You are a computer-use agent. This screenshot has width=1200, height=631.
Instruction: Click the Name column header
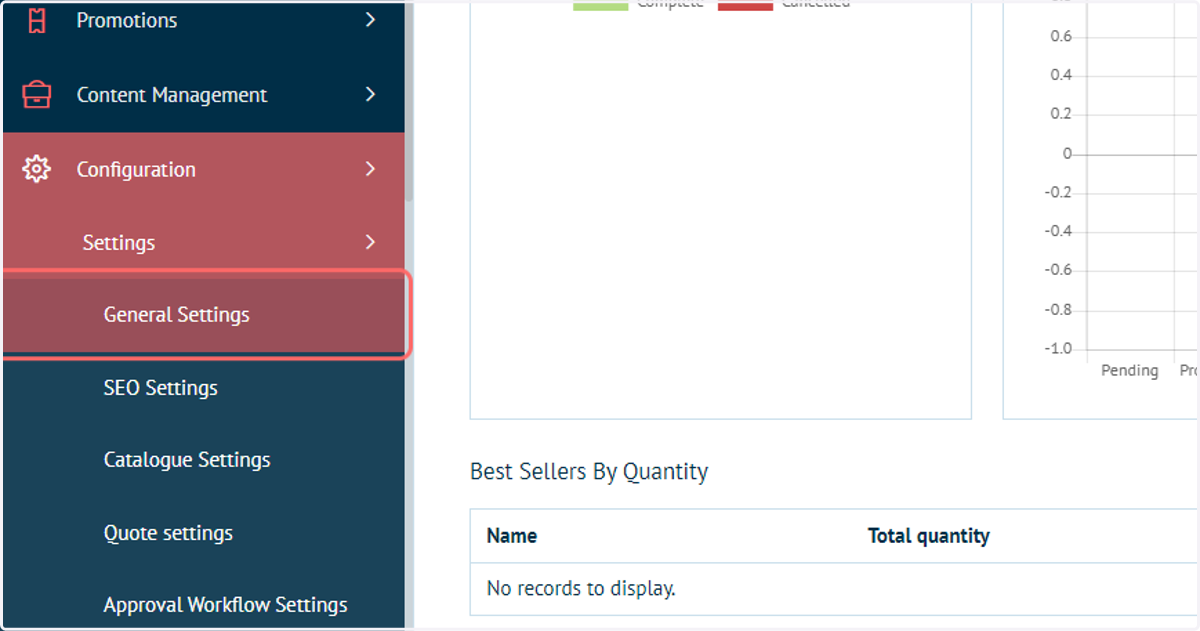pos(511,536)
